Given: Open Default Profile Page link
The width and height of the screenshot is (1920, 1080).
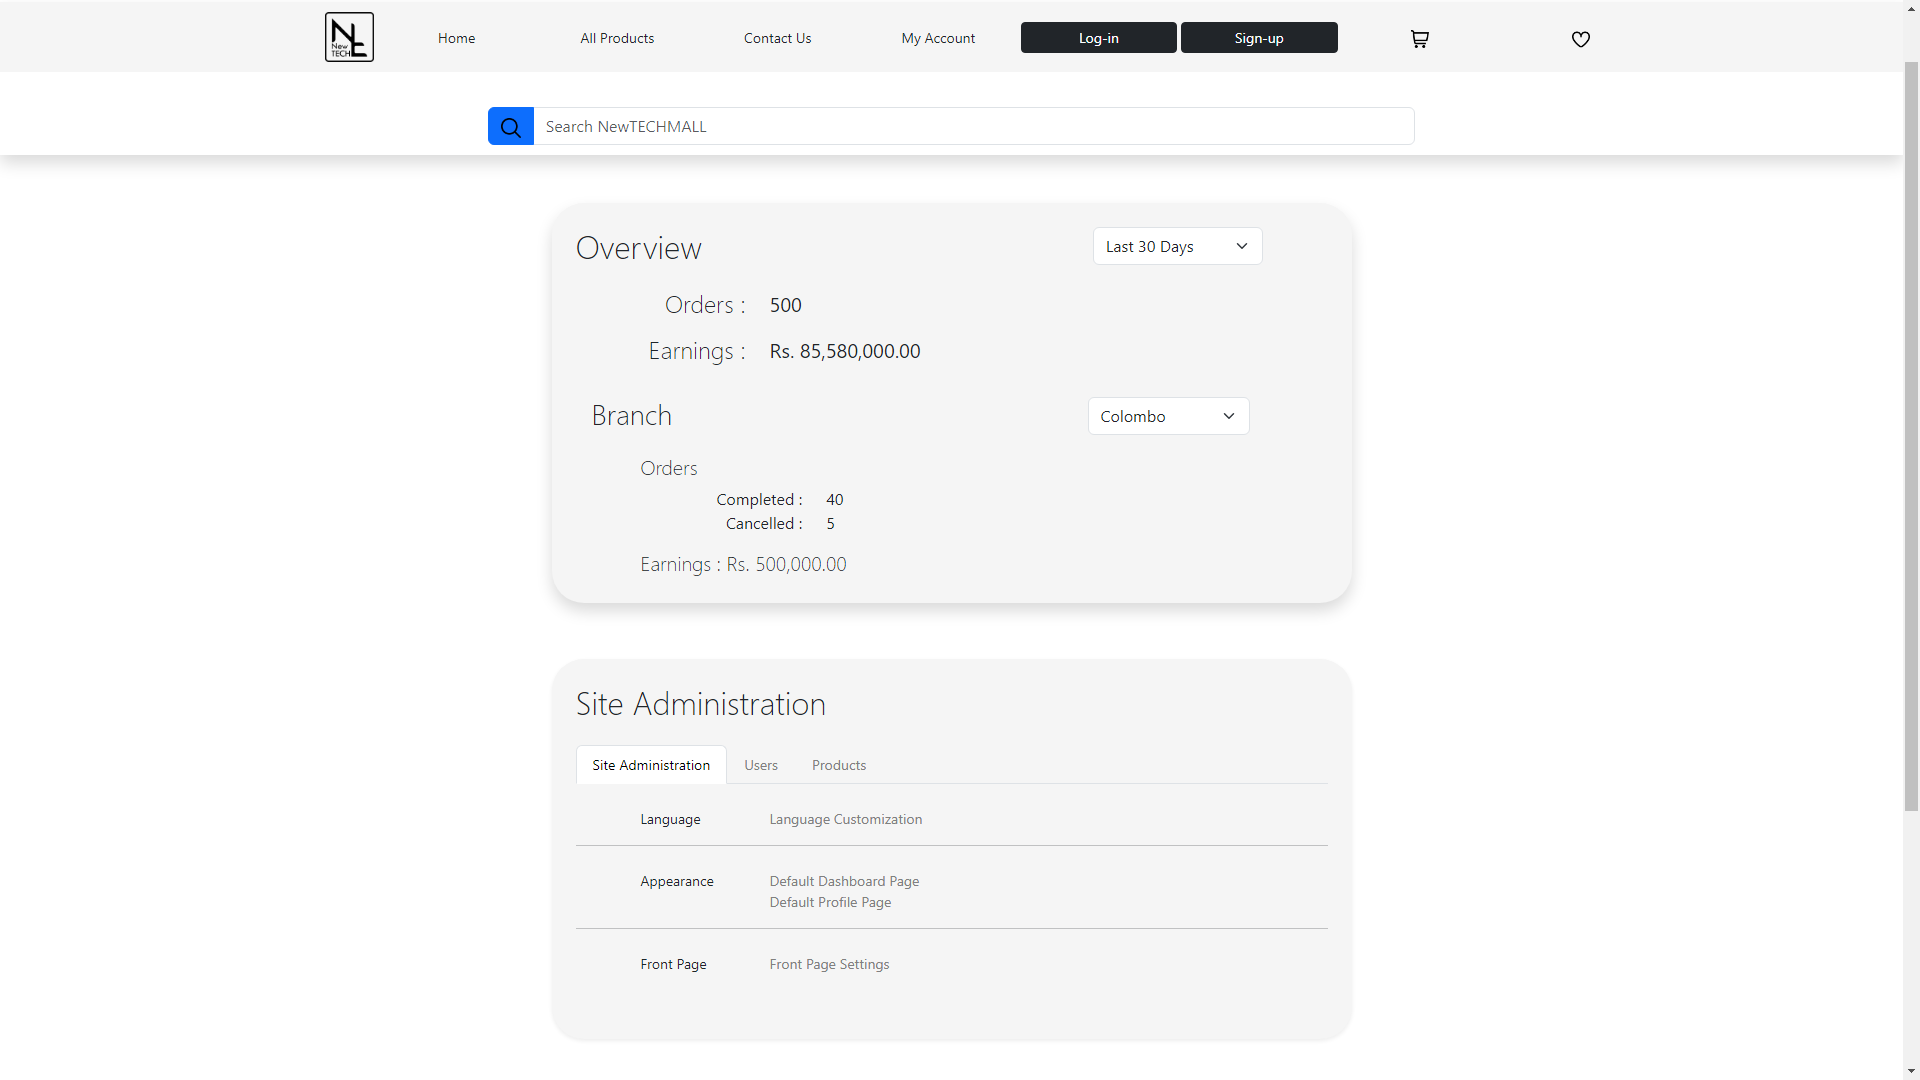Looking at the screenshot, I should 830,902.
